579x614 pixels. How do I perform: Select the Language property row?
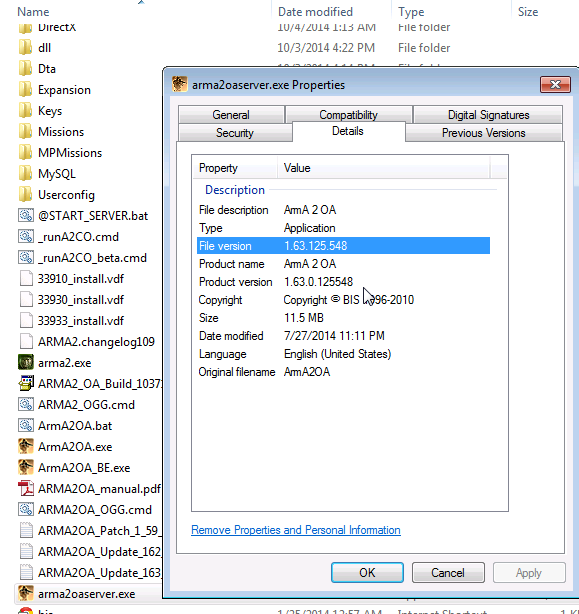coord(343,354)
